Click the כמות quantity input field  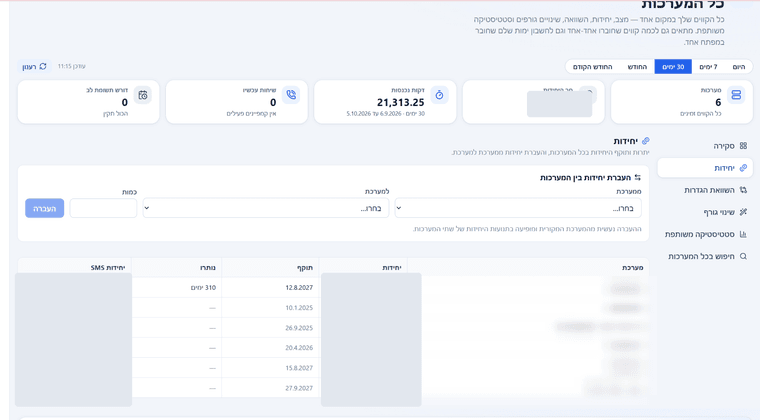coord(103,208)
